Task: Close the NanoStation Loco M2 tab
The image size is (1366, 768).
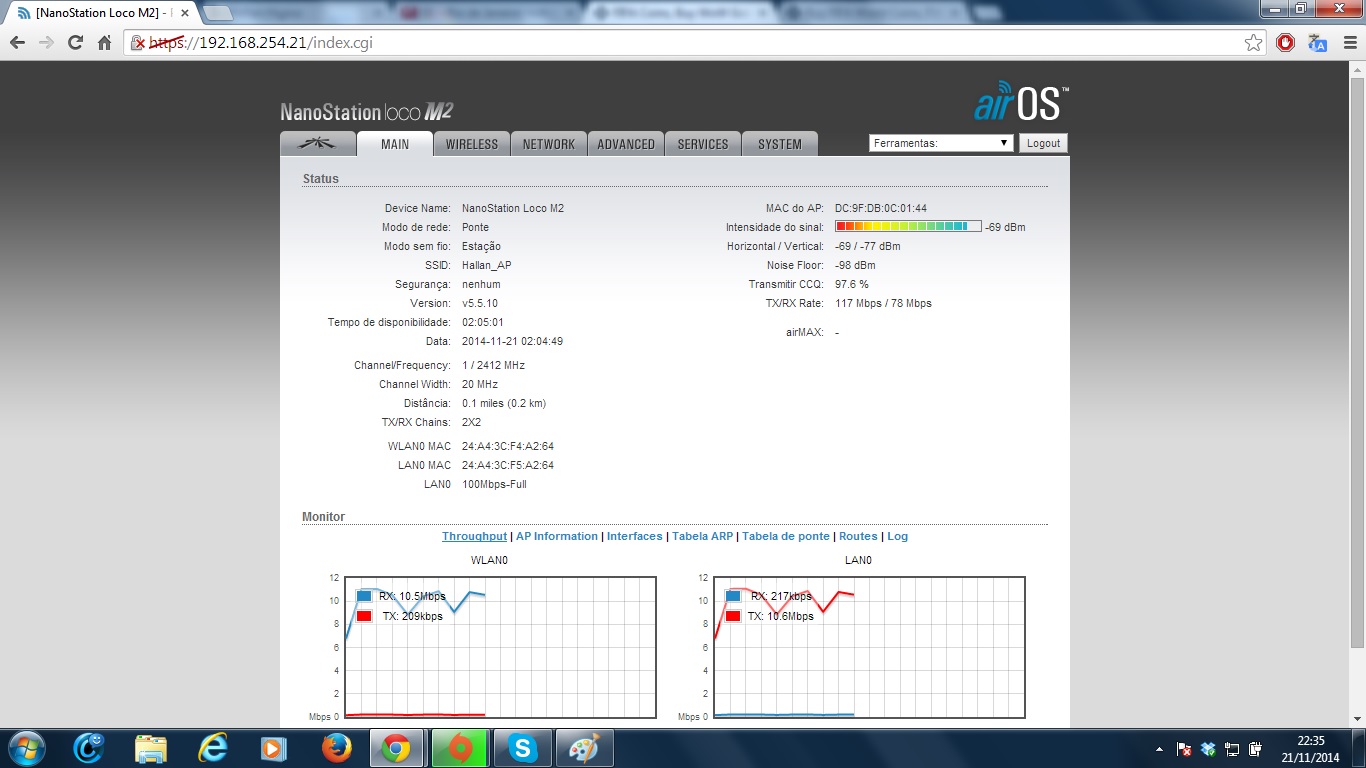Action: tap(184, 13)
